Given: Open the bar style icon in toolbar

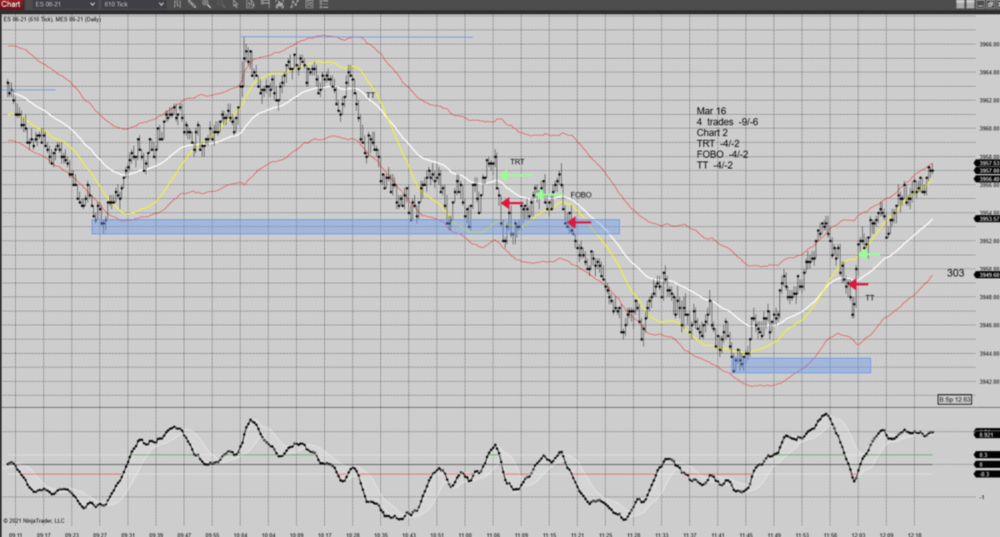Looking at the screenshot, I should point(179,5).
